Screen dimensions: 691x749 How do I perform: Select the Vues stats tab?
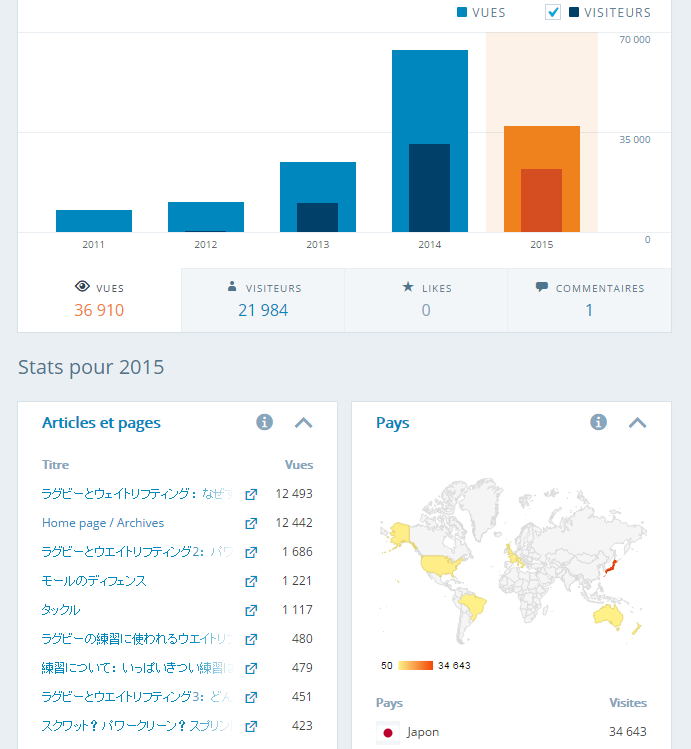pos(99,299)
